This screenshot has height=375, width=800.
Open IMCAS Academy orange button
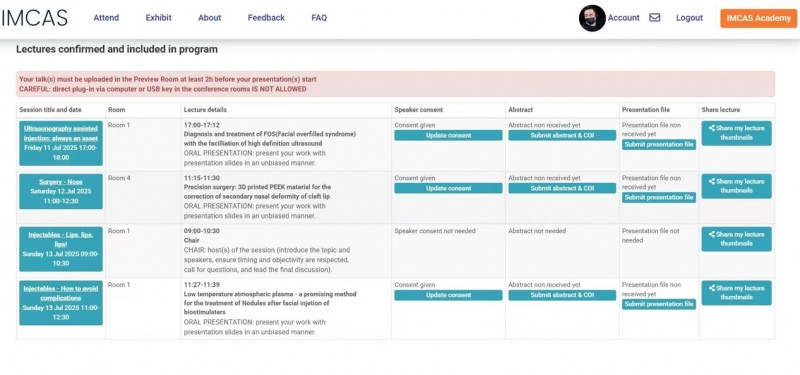[x=759, y=18]
